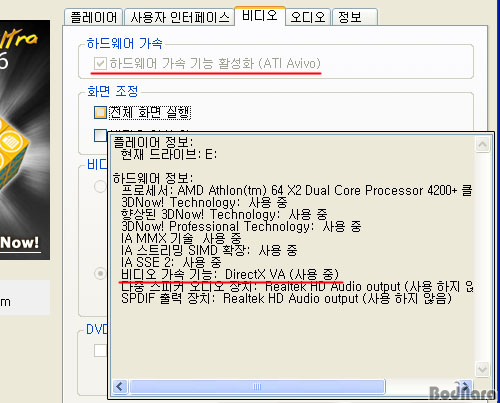The image size is (500, 403).
Task: Open the 사용자 인터페이스 tab
Action: 180,17
